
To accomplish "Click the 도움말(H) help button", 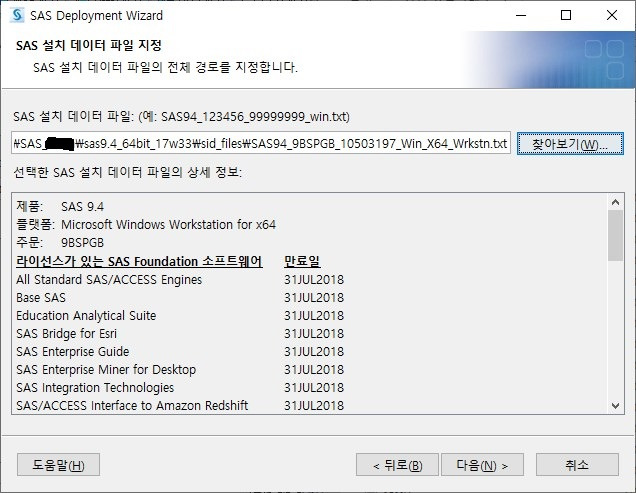I will [58, 465].
